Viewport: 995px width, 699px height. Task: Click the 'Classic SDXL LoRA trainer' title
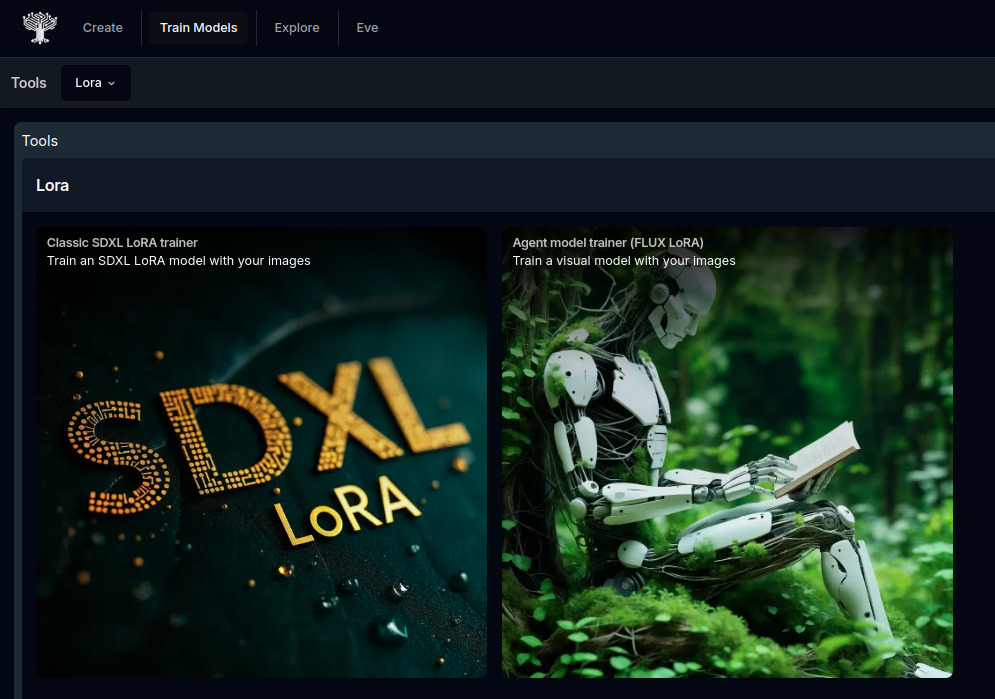pyautogui.click(x=122, y=243)
